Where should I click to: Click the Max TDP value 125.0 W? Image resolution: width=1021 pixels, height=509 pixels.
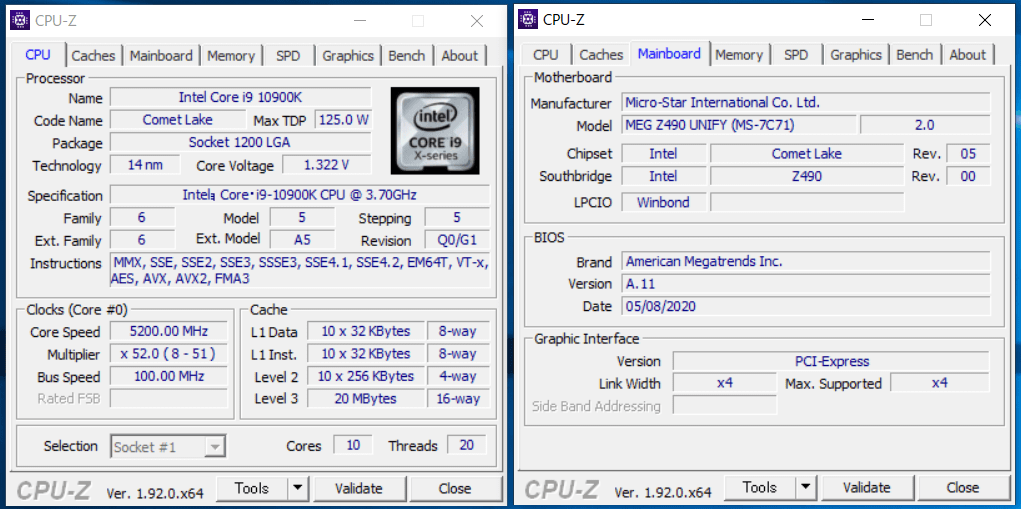(343, 120)
